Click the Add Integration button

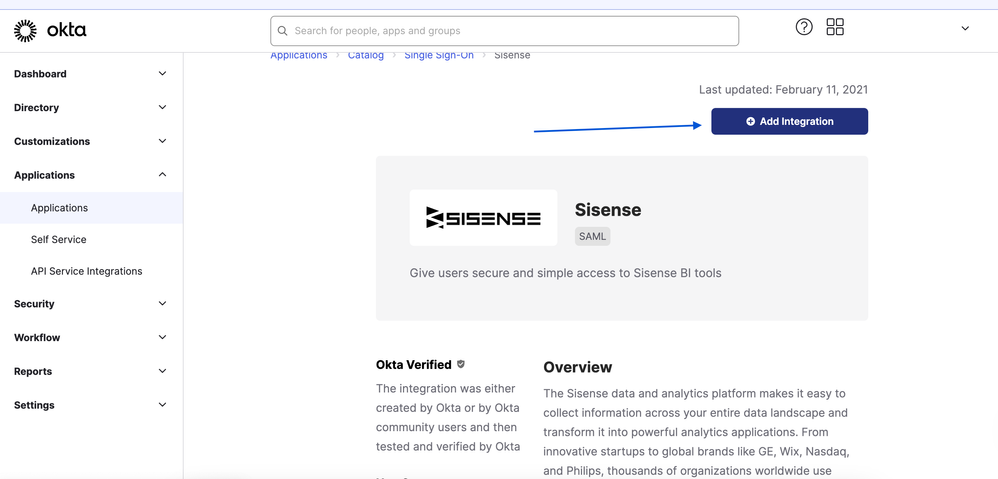(789, 122)
